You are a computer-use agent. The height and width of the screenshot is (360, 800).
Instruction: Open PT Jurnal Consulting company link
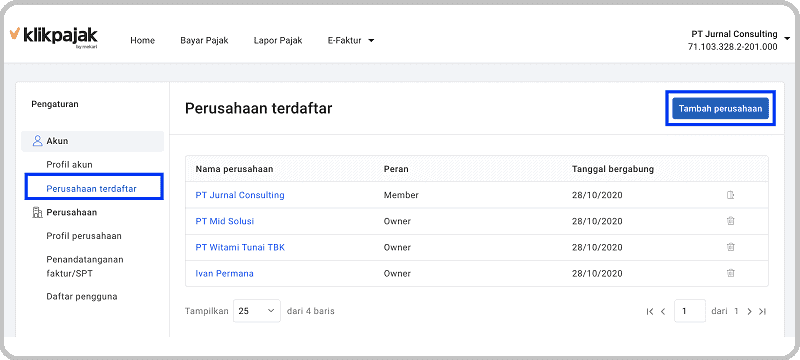(x=240, y=195)
